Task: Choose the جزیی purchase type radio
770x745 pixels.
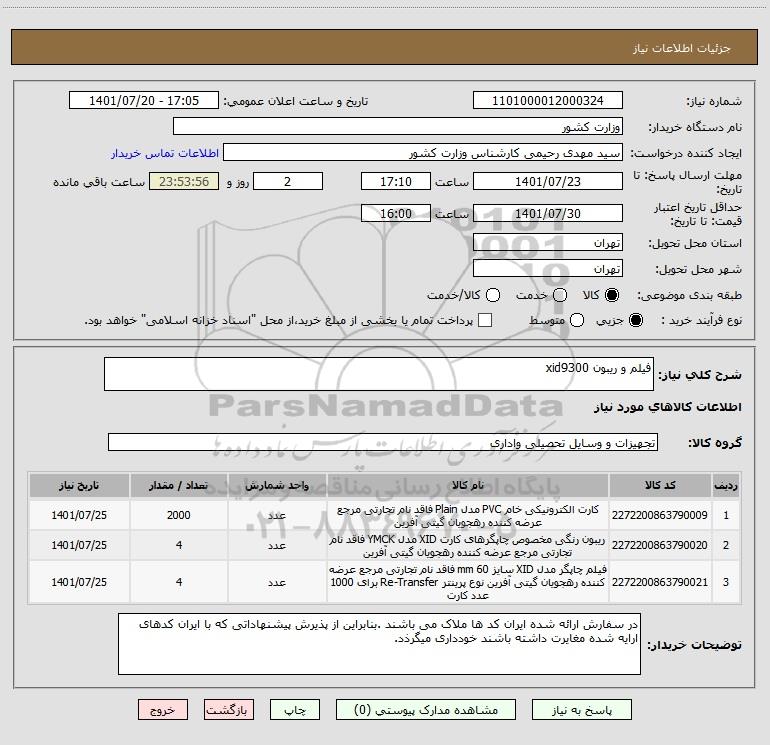Action: [x=635, y=320]
